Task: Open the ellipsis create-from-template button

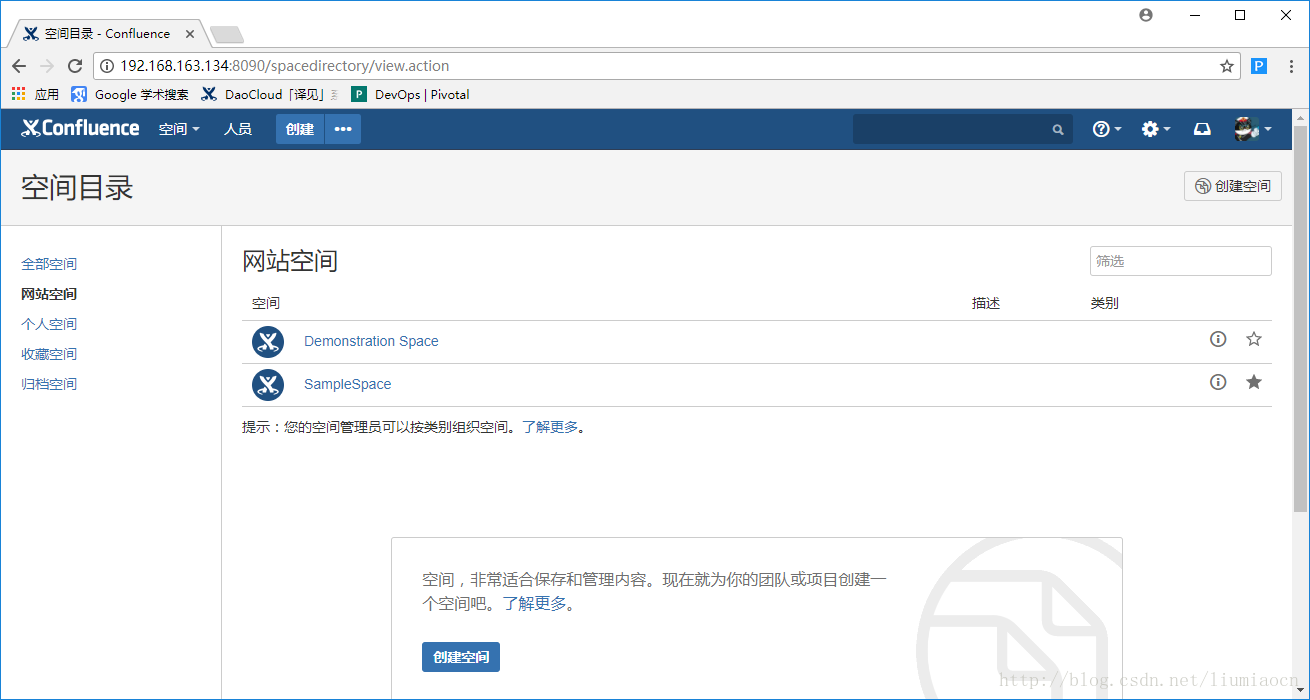Action: [x=343, y=129]
